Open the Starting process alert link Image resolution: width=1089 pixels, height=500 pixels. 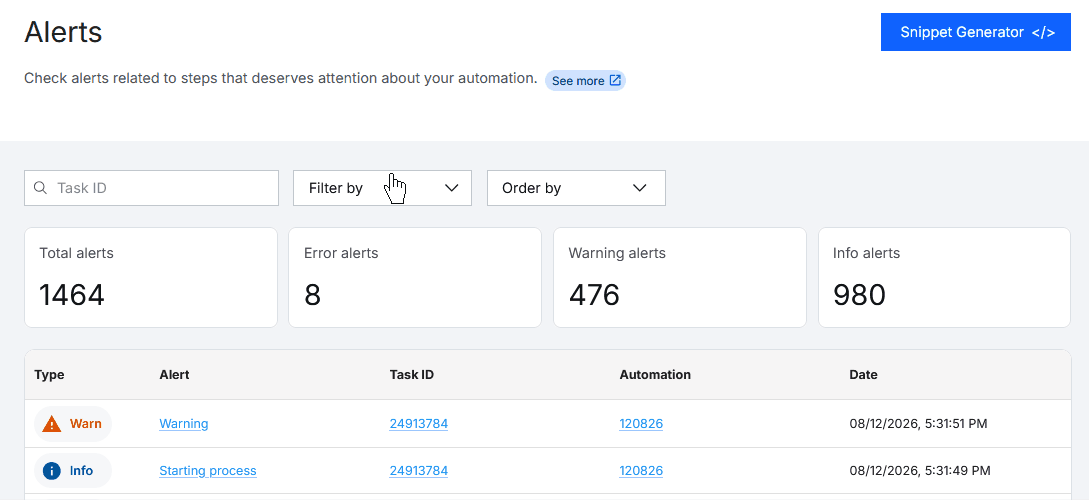pyautogui.click(x=208, y=471)
